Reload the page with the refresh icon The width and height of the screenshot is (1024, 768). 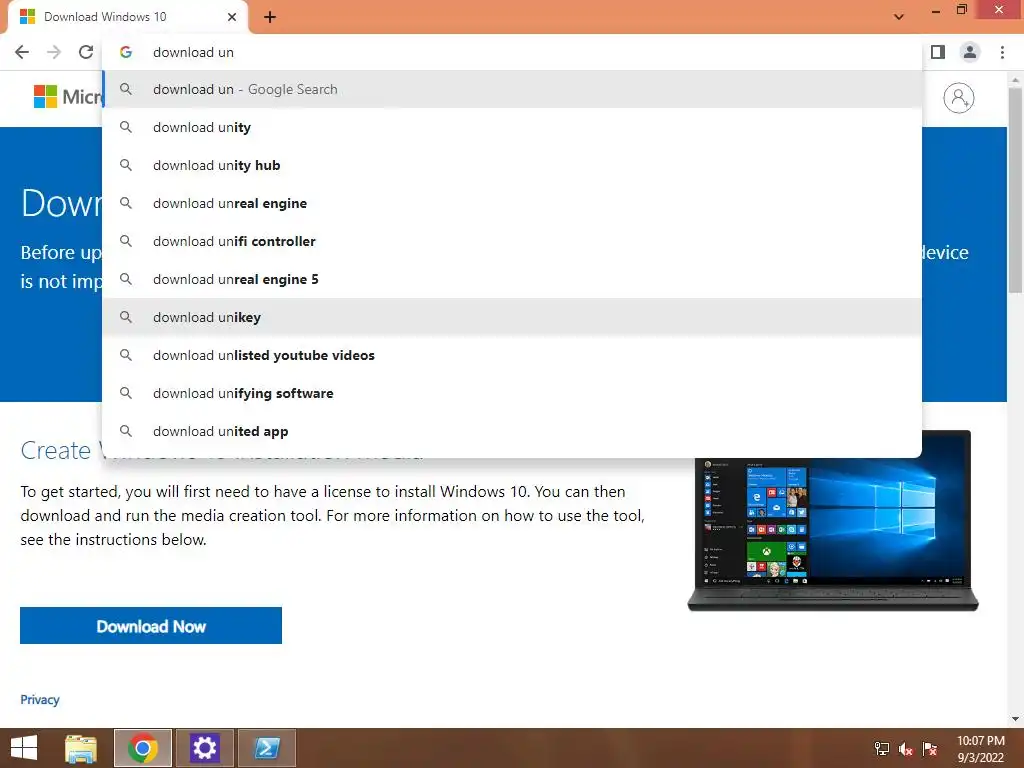(x=86, y=52)
